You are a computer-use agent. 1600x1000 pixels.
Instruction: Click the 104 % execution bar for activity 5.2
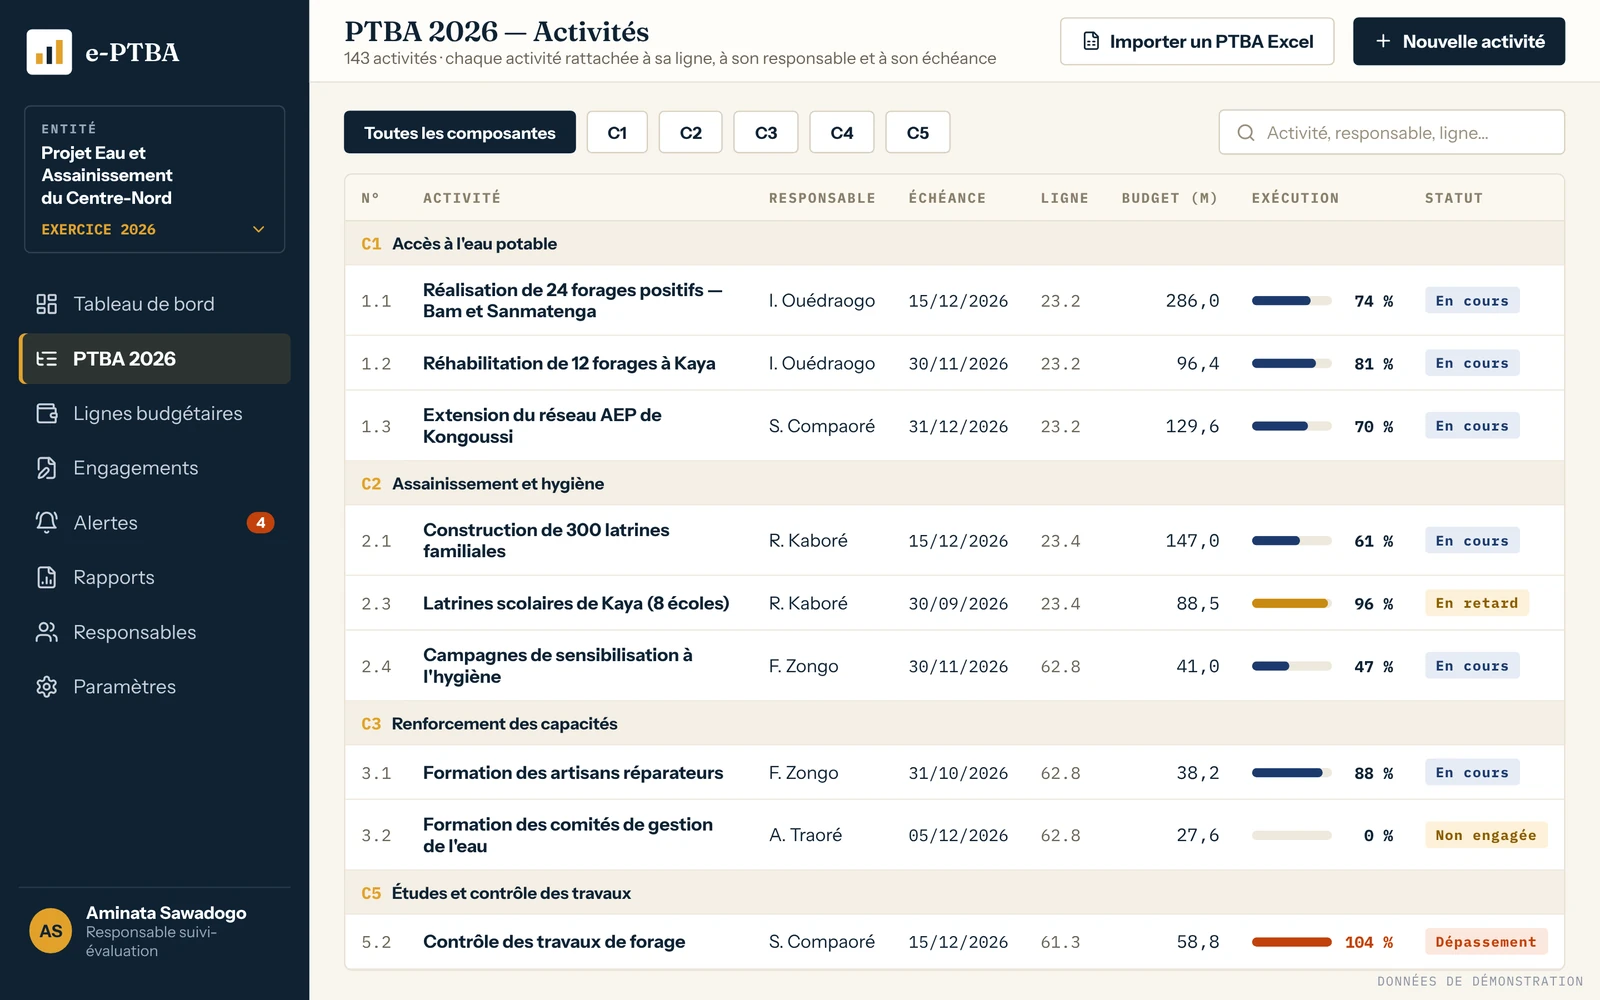tap(1291, 941)
